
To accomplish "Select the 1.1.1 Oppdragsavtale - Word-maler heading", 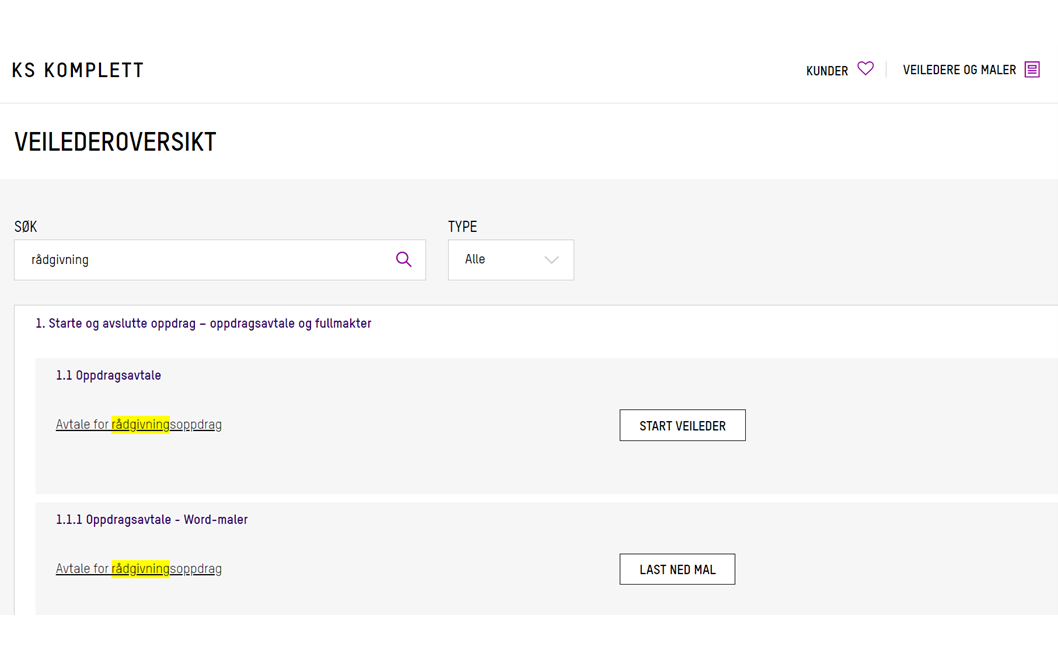I will click(x=151, y=520).
